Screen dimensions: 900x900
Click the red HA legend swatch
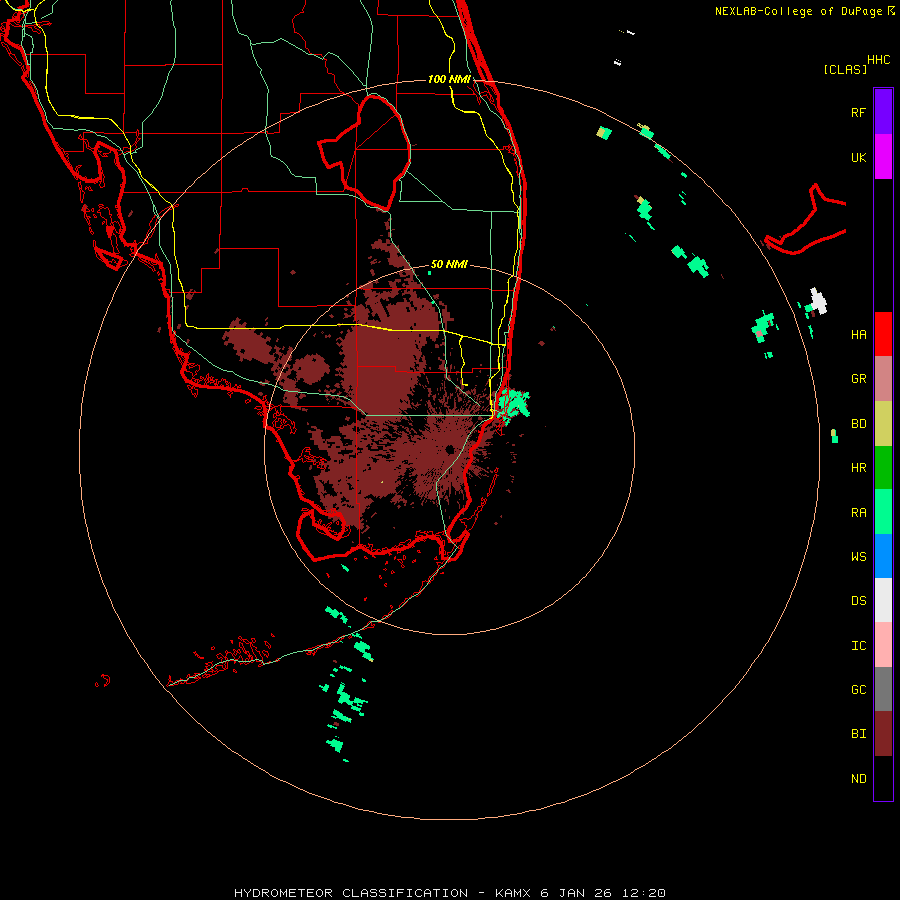click(x=883, y=334)
